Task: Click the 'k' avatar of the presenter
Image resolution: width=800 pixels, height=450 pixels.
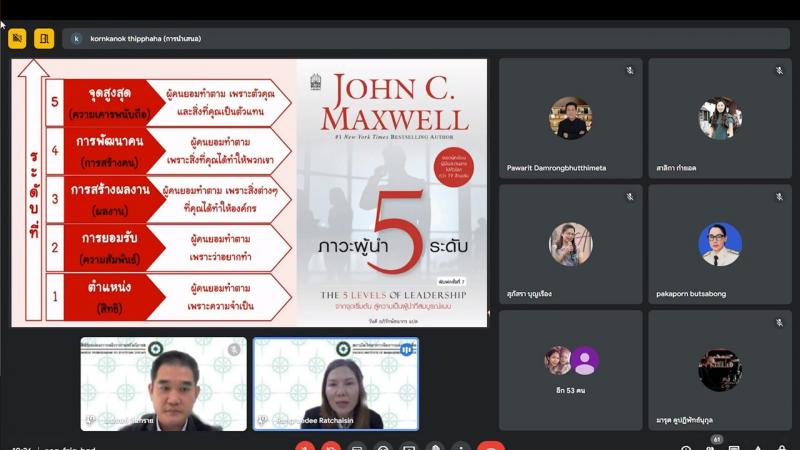Action: tap(76, 39)
